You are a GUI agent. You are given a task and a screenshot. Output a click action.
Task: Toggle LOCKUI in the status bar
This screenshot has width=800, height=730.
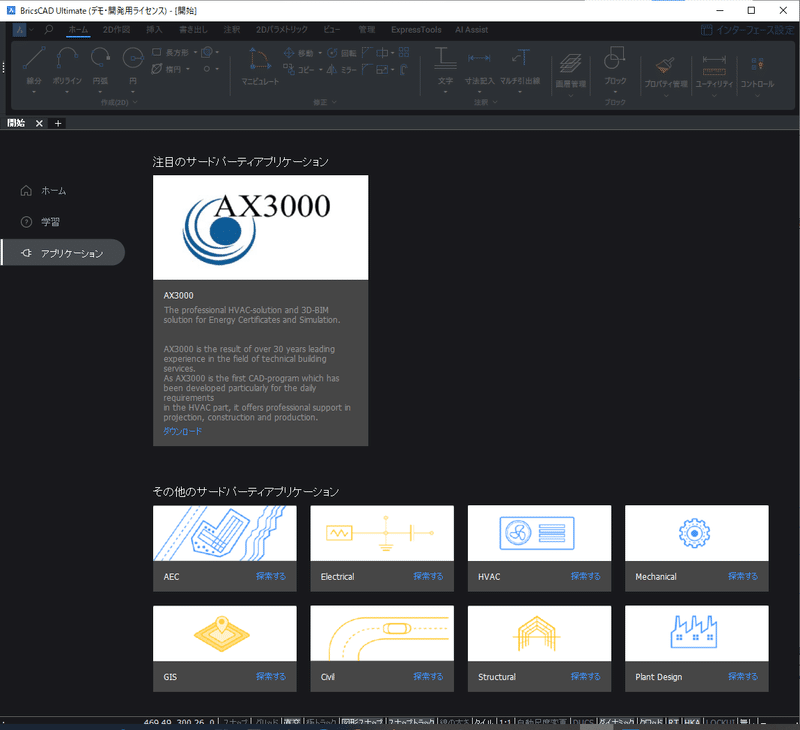tap(720, 722)
